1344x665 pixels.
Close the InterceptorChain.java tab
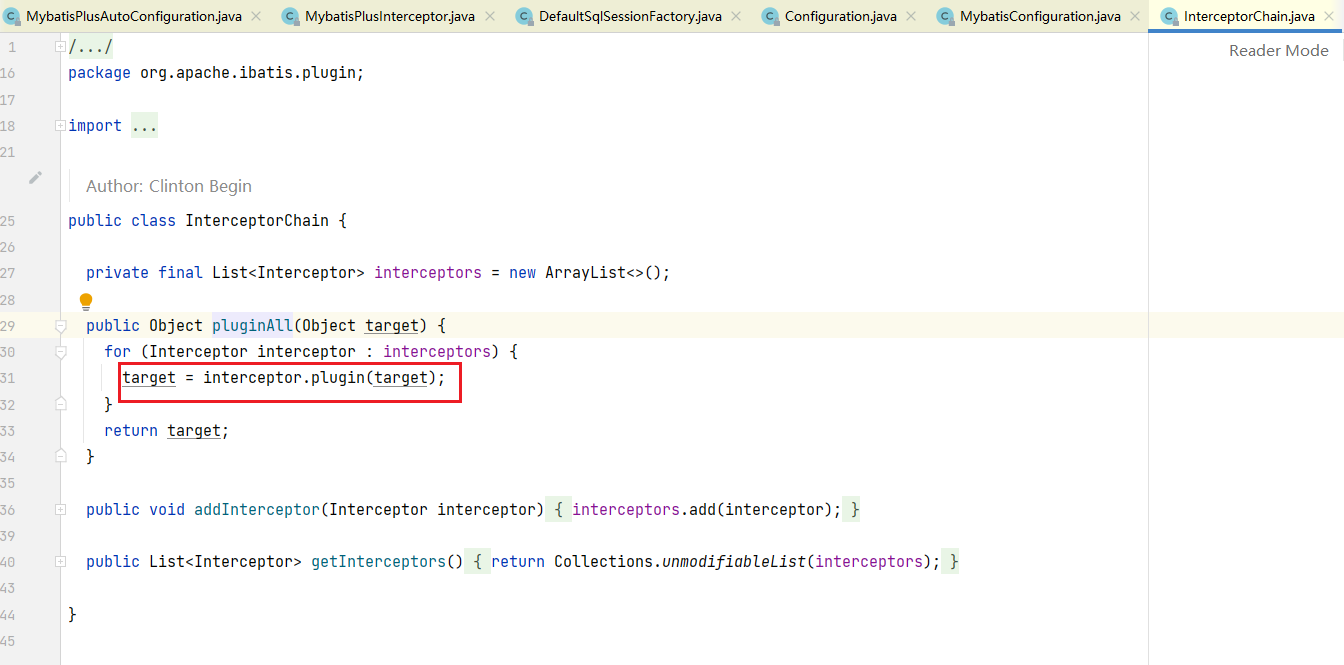[x=1329, y=16]
